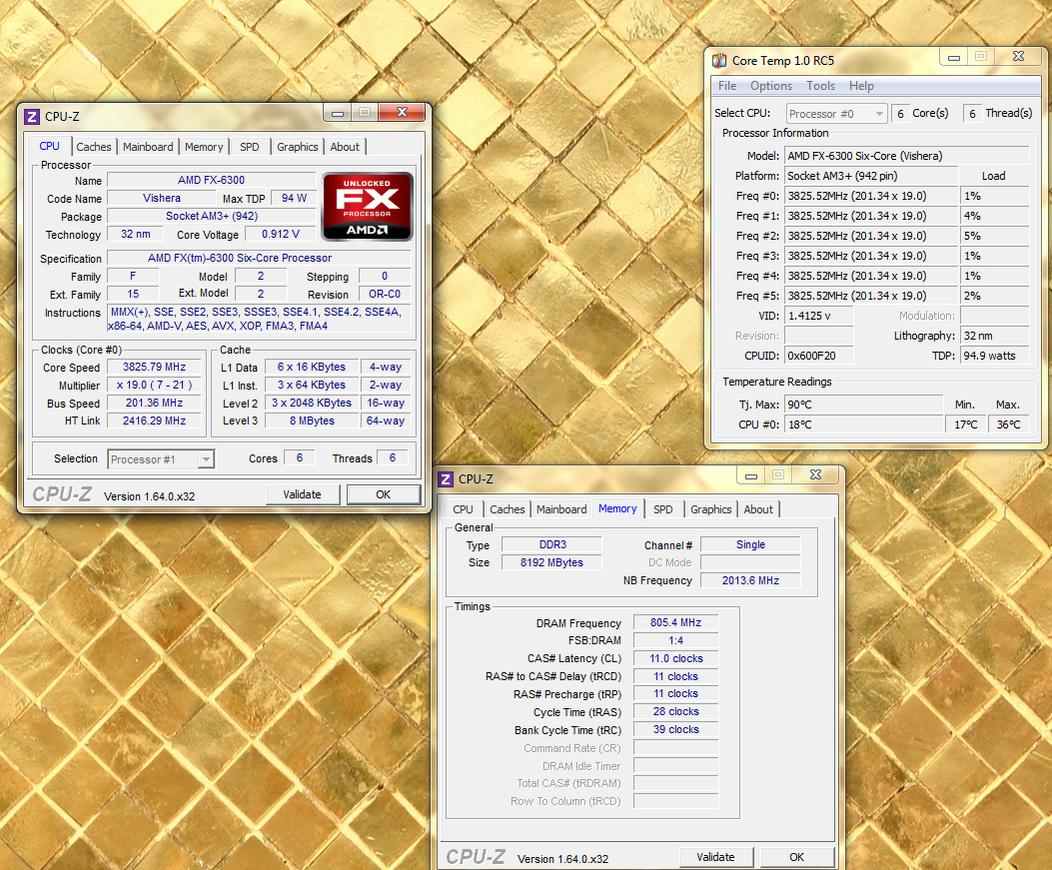Screen dimensions: 1052x870
Task: Switch to the Graphics tab in CPU-Z Memory window
Action: [711, 510]
